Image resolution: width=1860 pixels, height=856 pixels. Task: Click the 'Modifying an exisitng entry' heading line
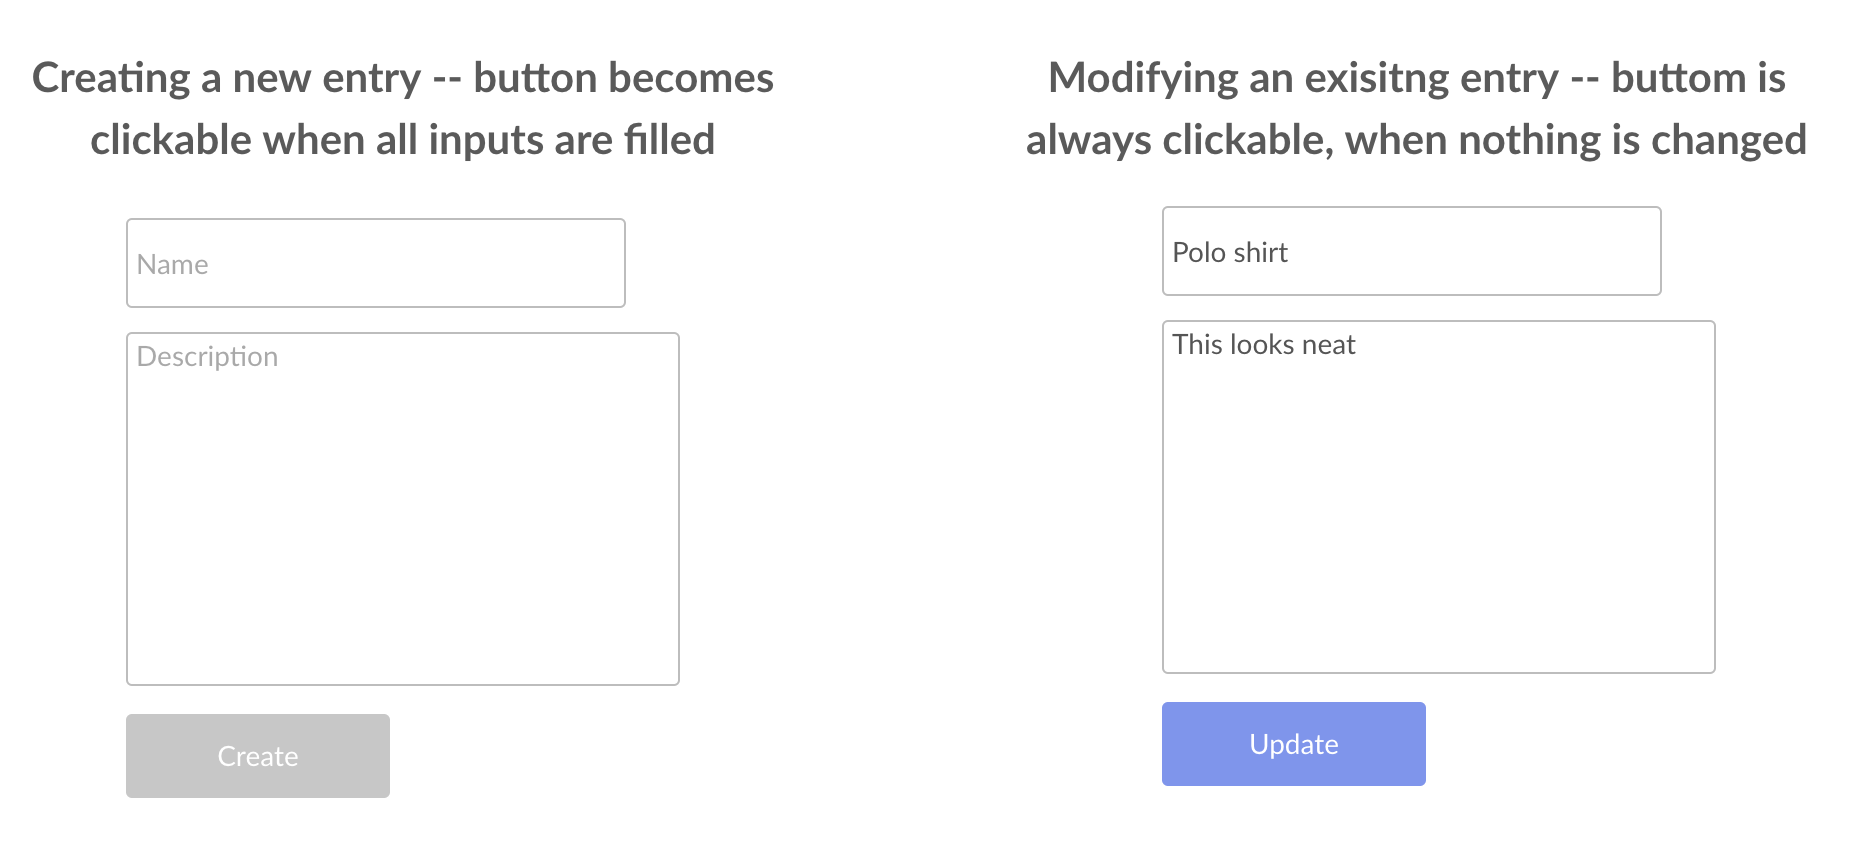(x=1416, y=78)
